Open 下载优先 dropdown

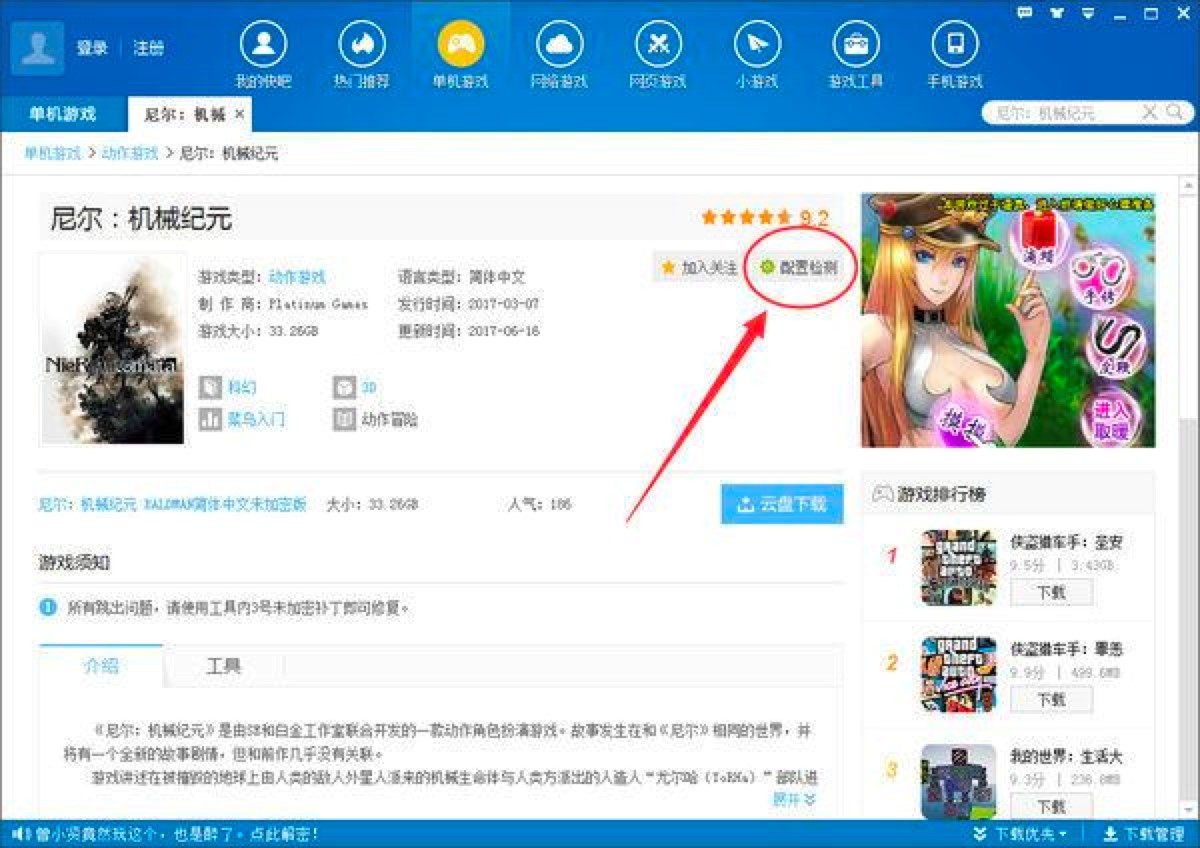coord(1020,833)
